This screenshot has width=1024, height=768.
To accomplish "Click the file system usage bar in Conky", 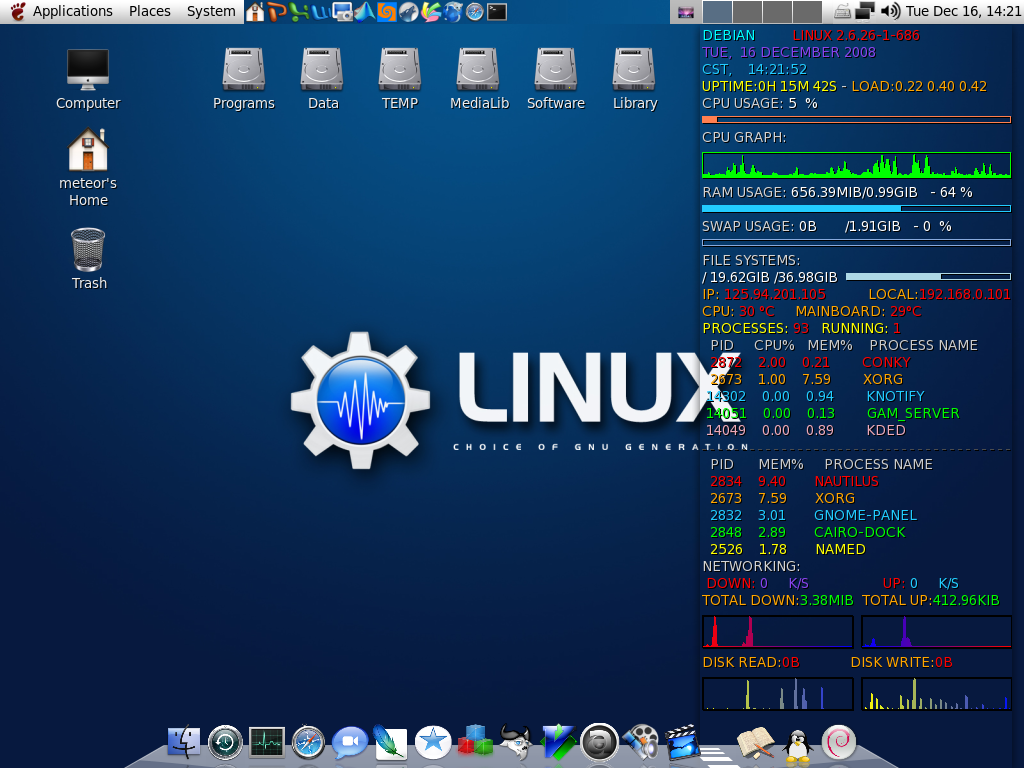I will (x=928, y=277).
